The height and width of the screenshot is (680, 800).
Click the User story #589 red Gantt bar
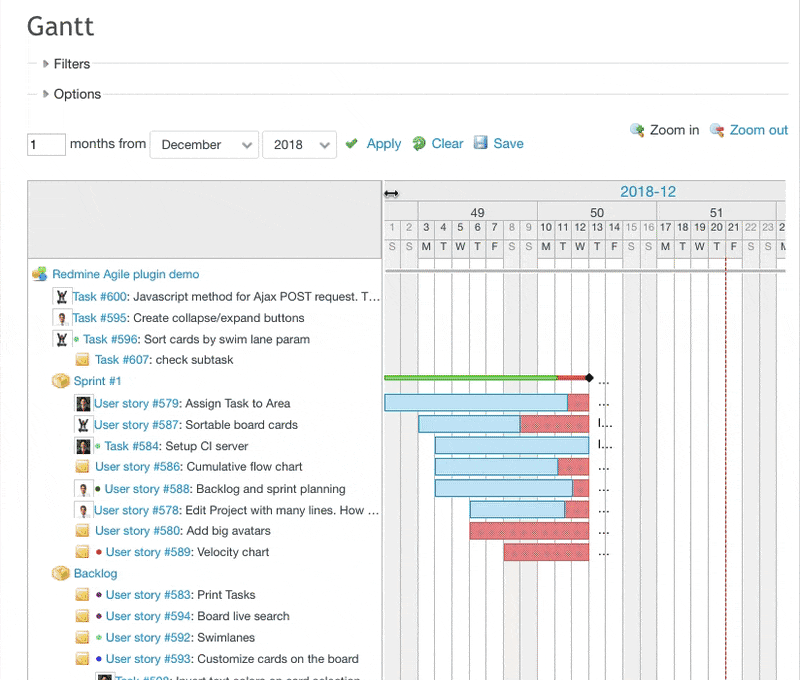[x=546, y=552]
